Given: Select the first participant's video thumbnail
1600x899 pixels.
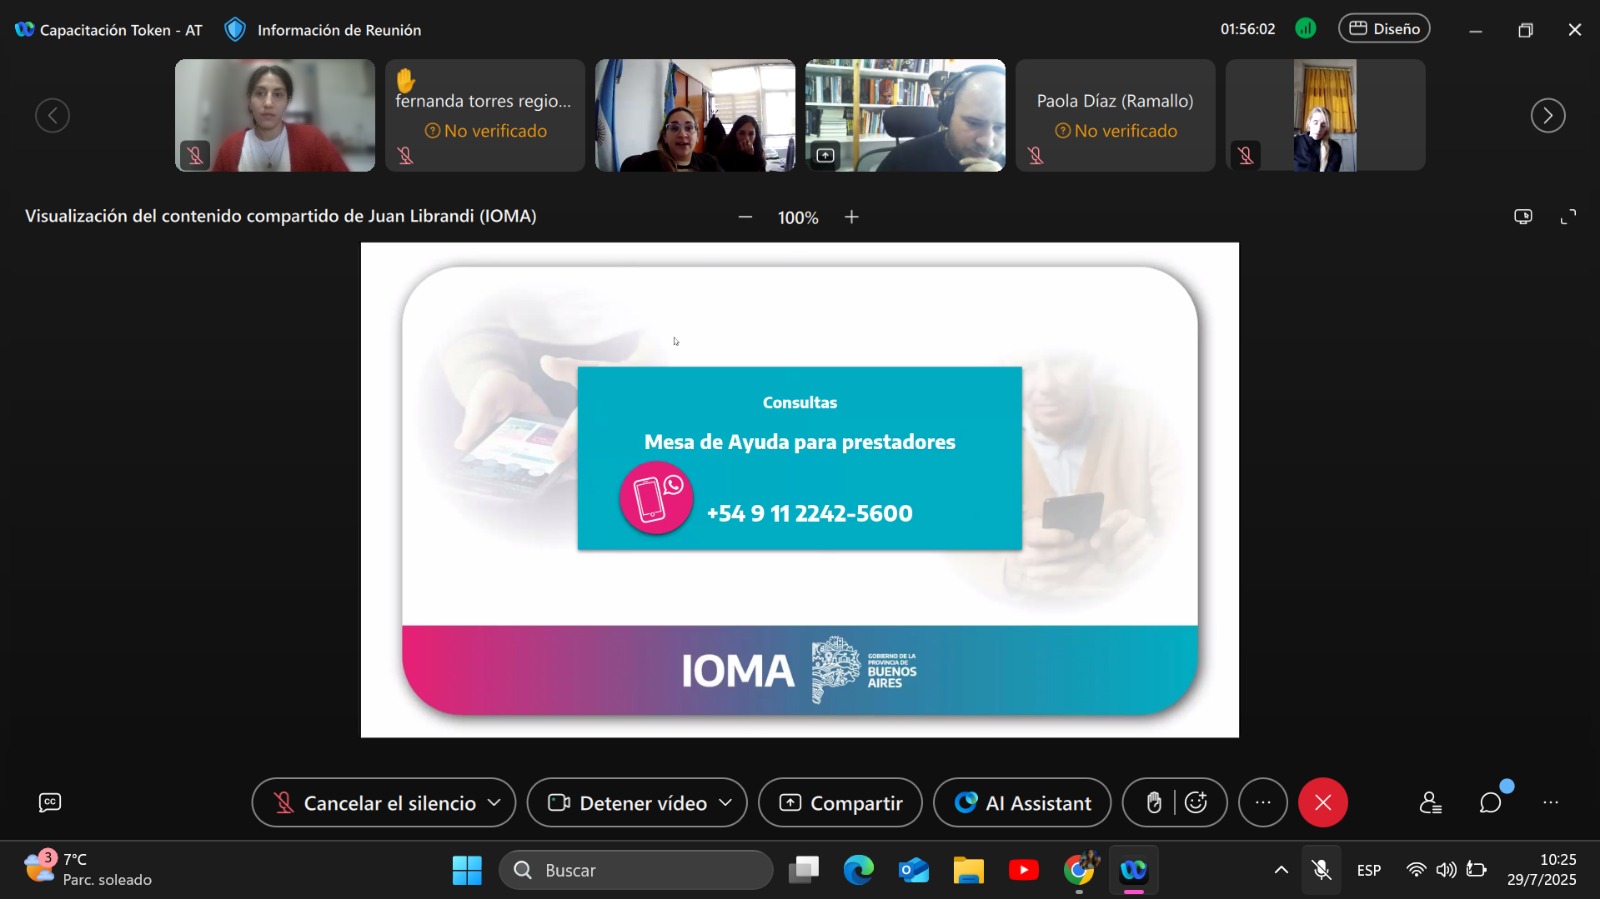Looking at the screenshot, I should coord(275,115).
